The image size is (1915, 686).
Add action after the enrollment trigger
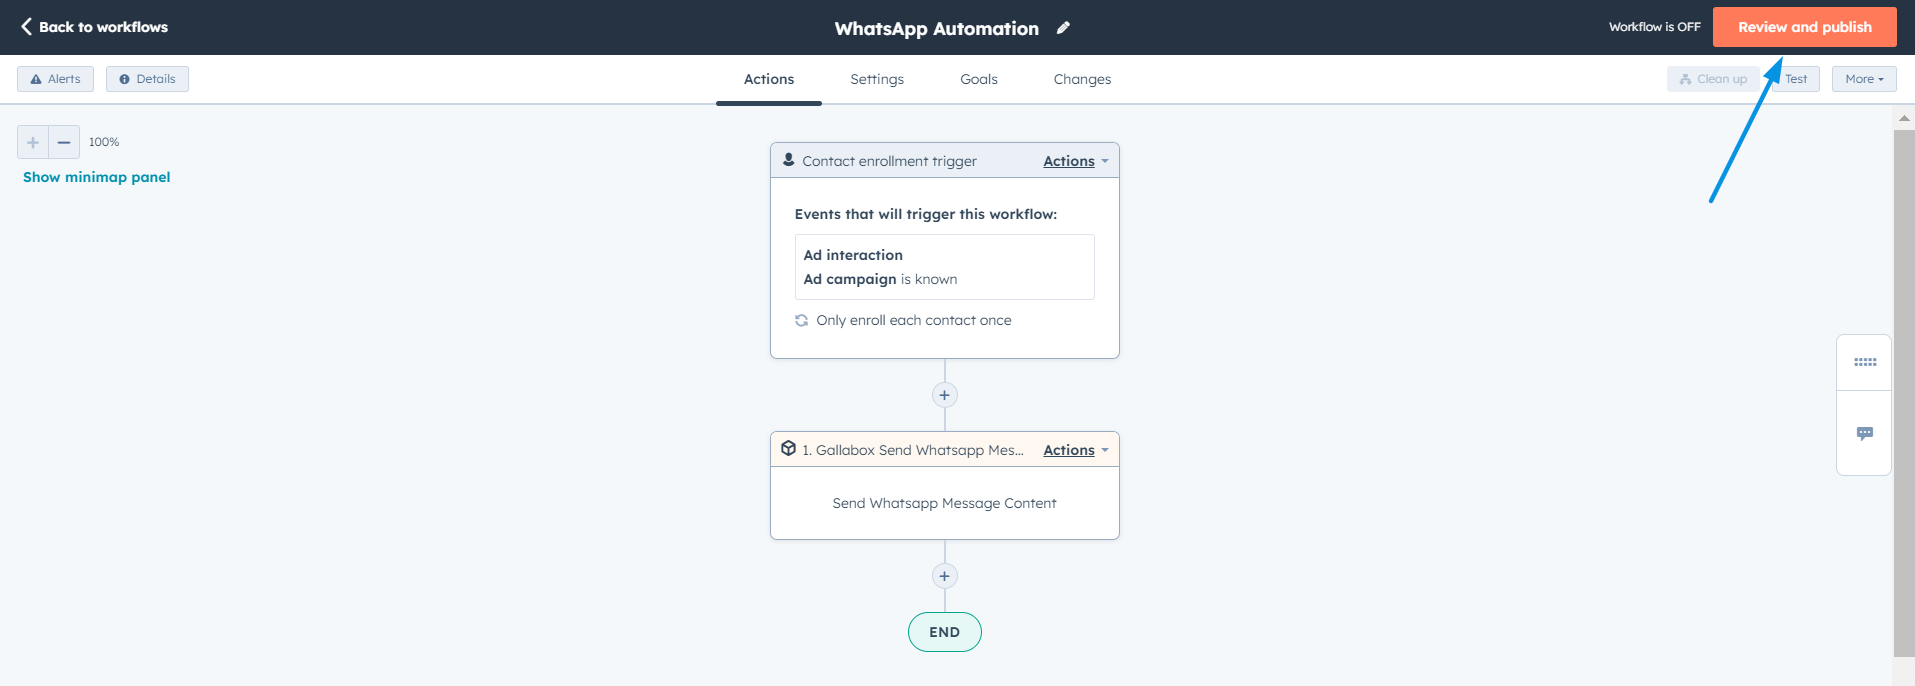(944, 395)
